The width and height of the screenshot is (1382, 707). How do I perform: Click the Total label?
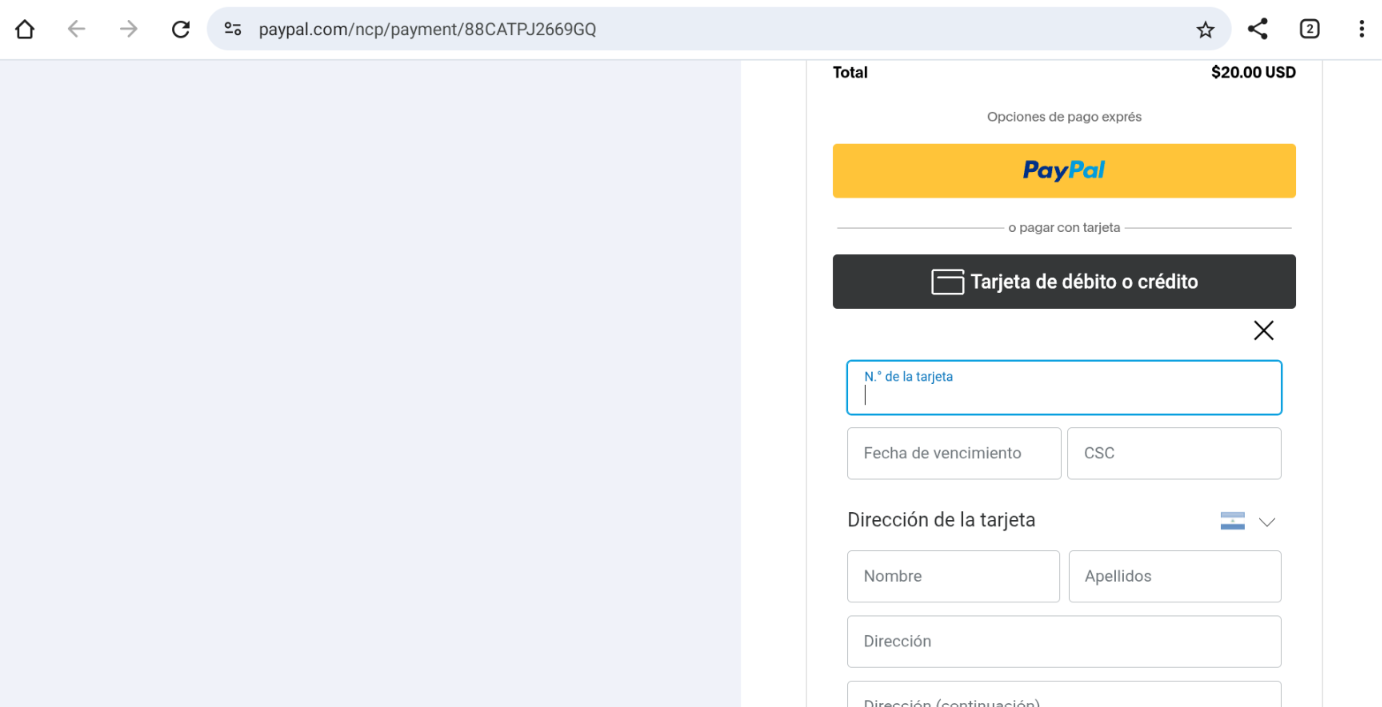(x=850, y=72)
